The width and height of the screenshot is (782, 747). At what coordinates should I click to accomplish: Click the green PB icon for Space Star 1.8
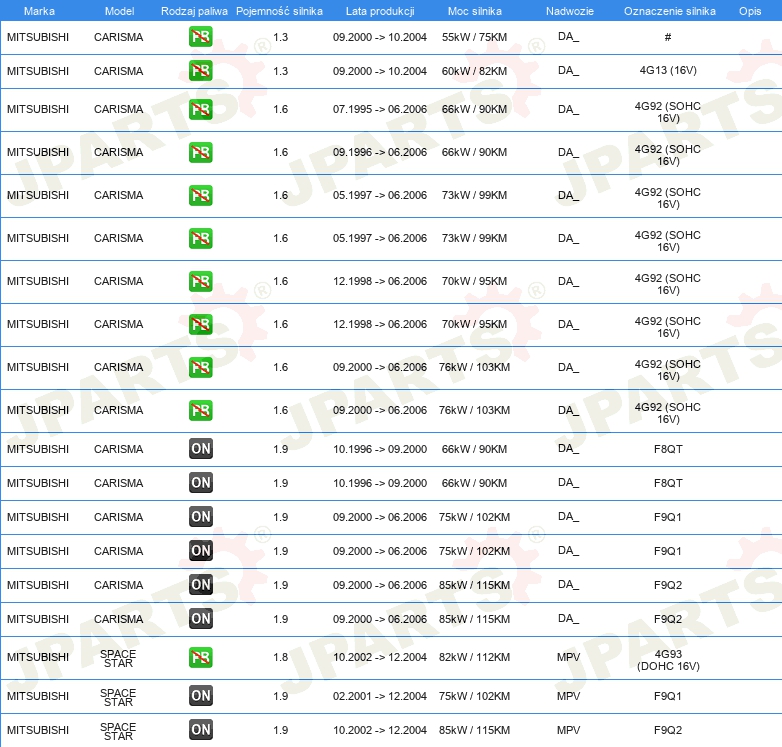point(201,657)
